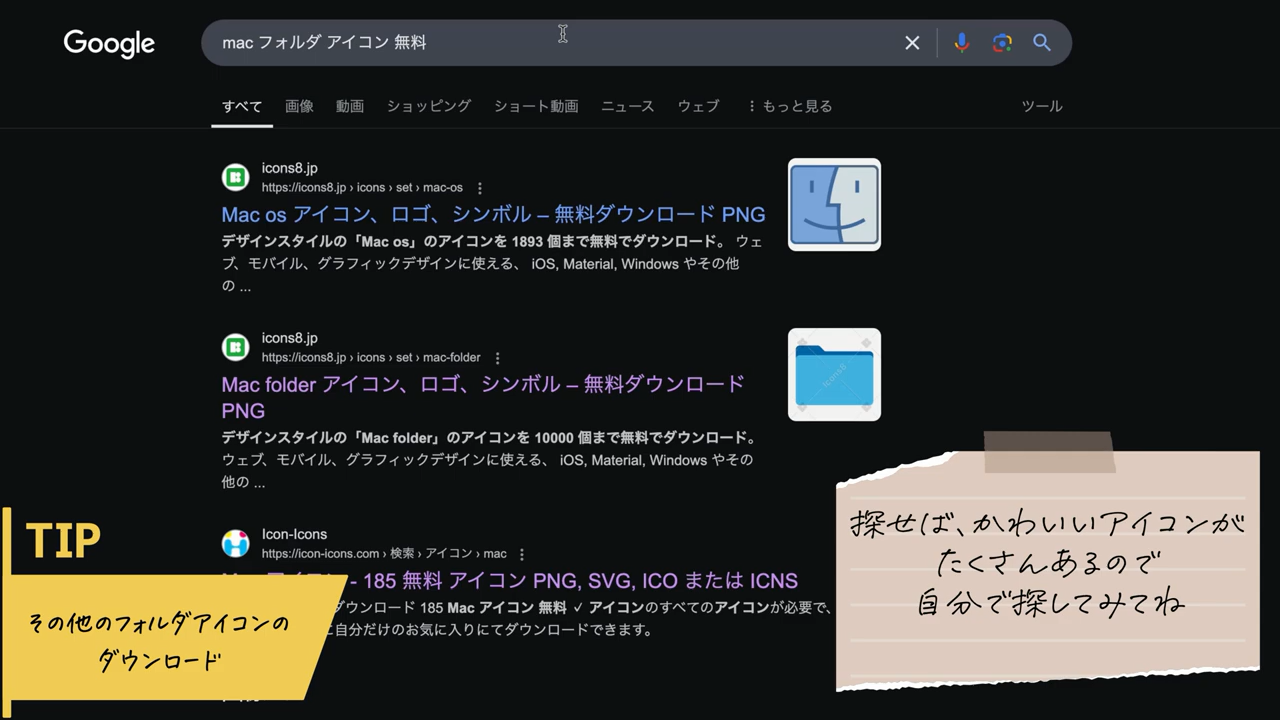
Task: Submit search with the magnifier icon
Action: [1042, 43]
